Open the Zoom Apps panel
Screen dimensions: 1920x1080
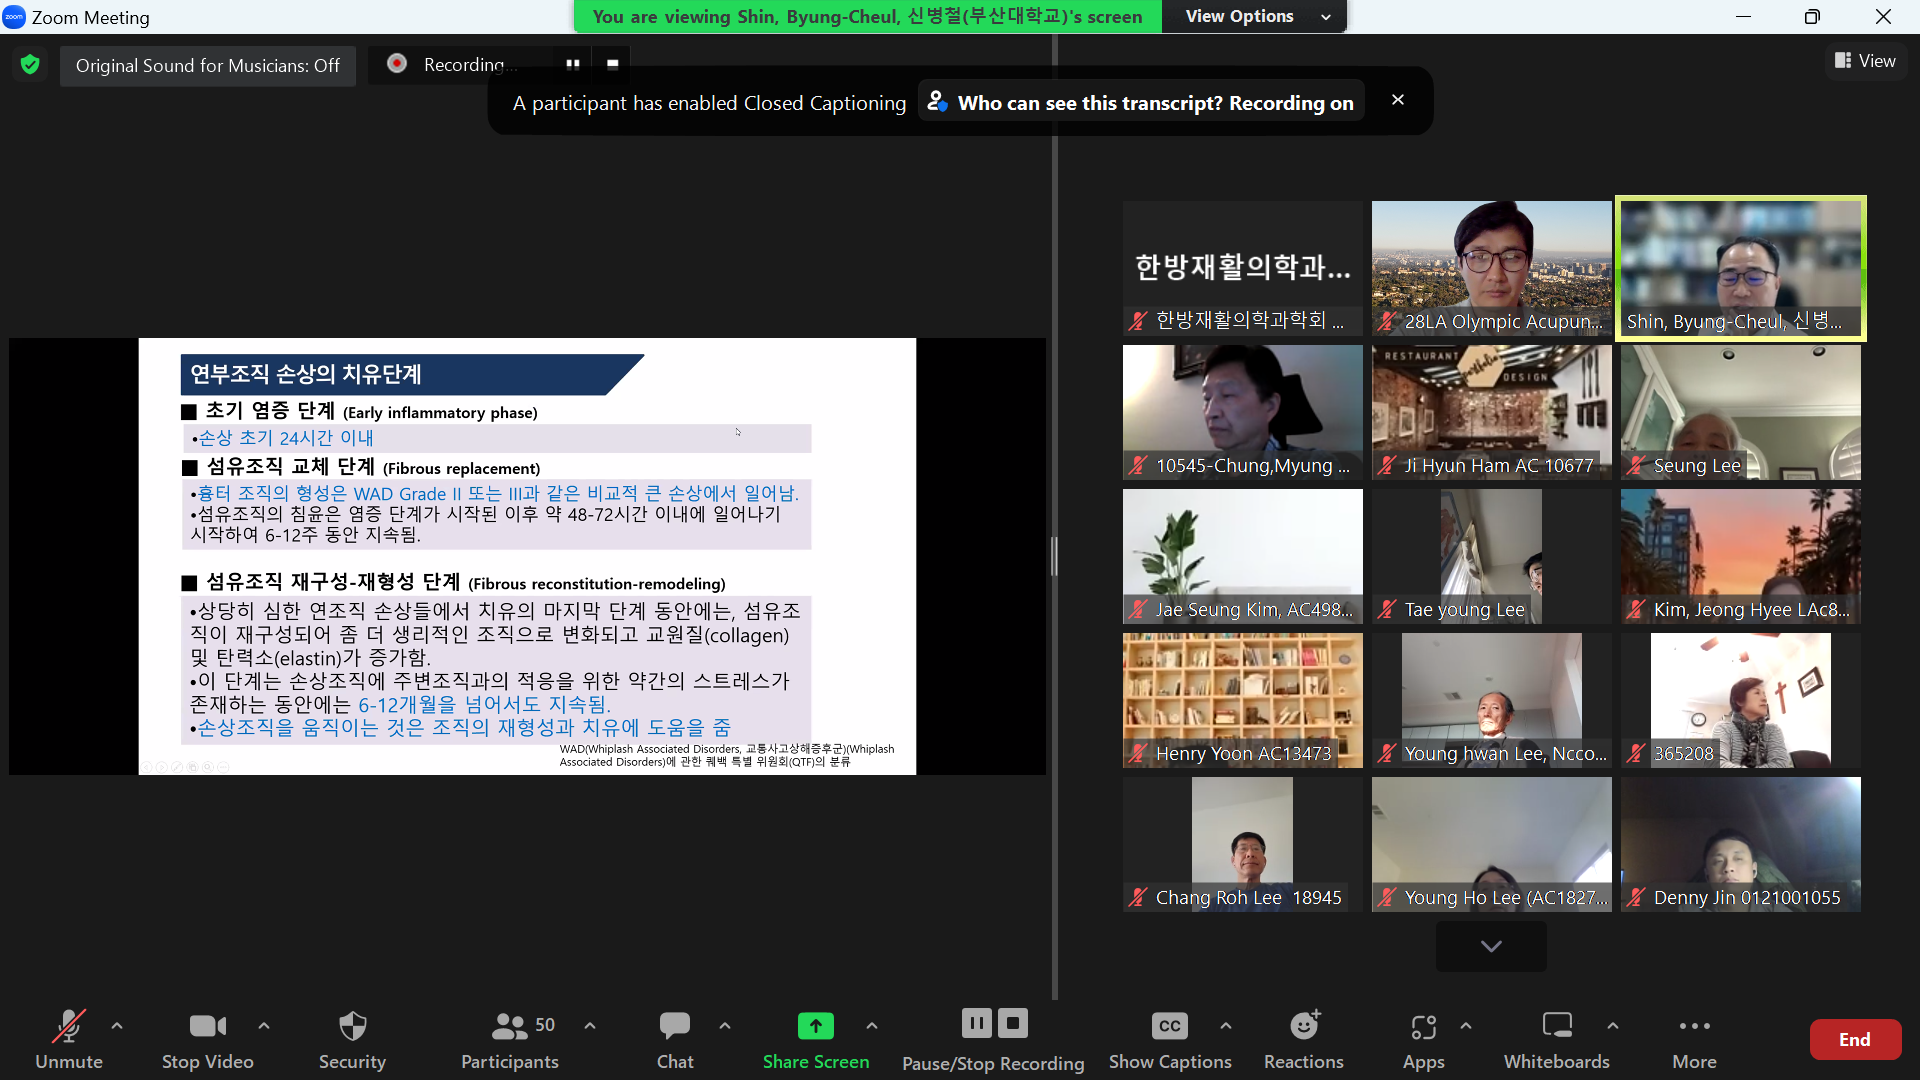tap(1424, 1039)
